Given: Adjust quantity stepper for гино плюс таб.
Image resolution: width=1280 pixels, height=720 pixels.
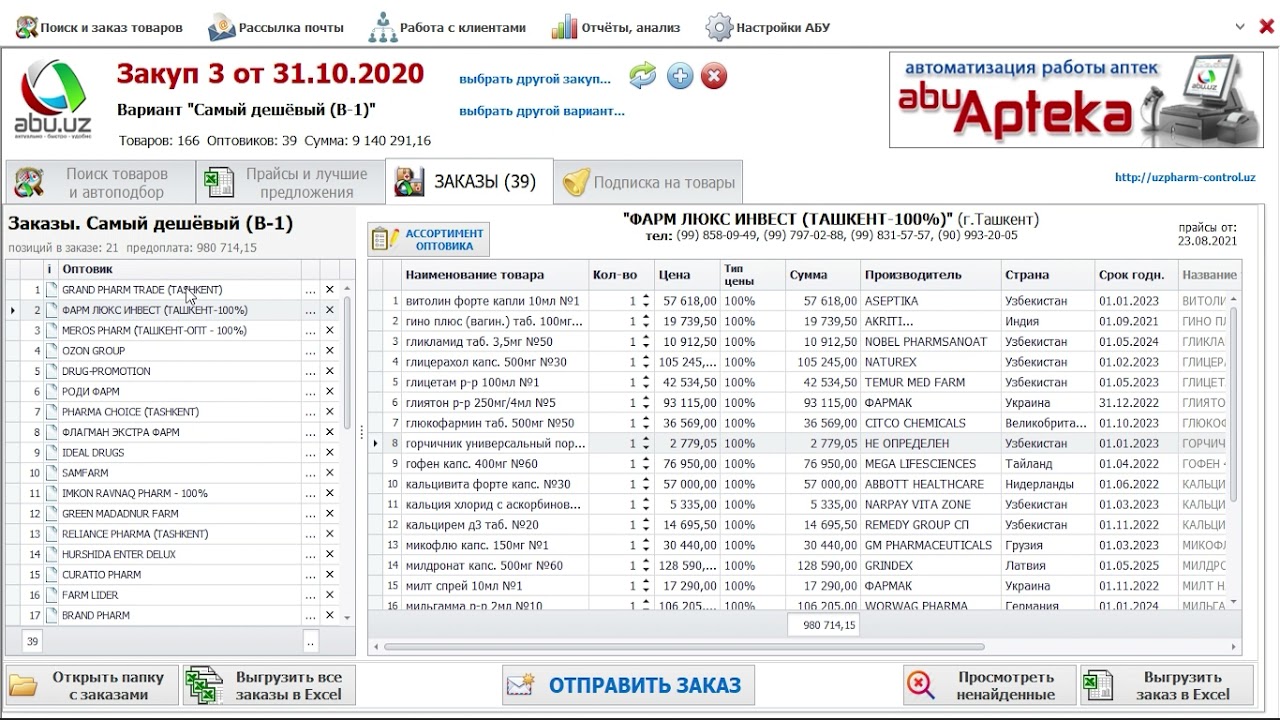Looking at the screenshot, I should click(x=645, y=321).
